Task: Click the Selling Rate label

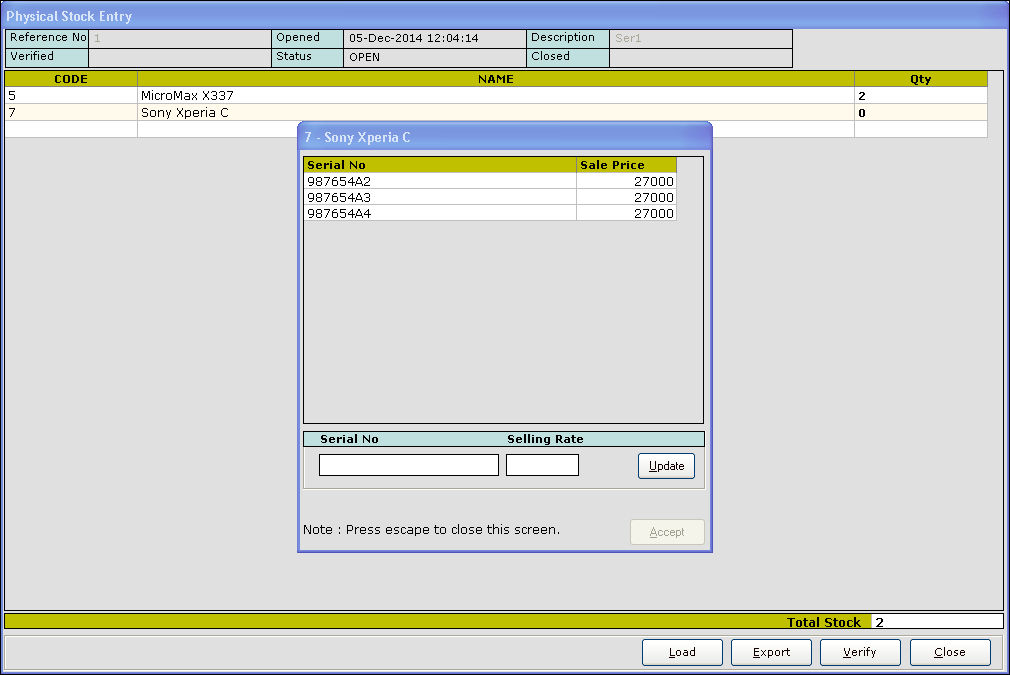Action: coord(545,439)
